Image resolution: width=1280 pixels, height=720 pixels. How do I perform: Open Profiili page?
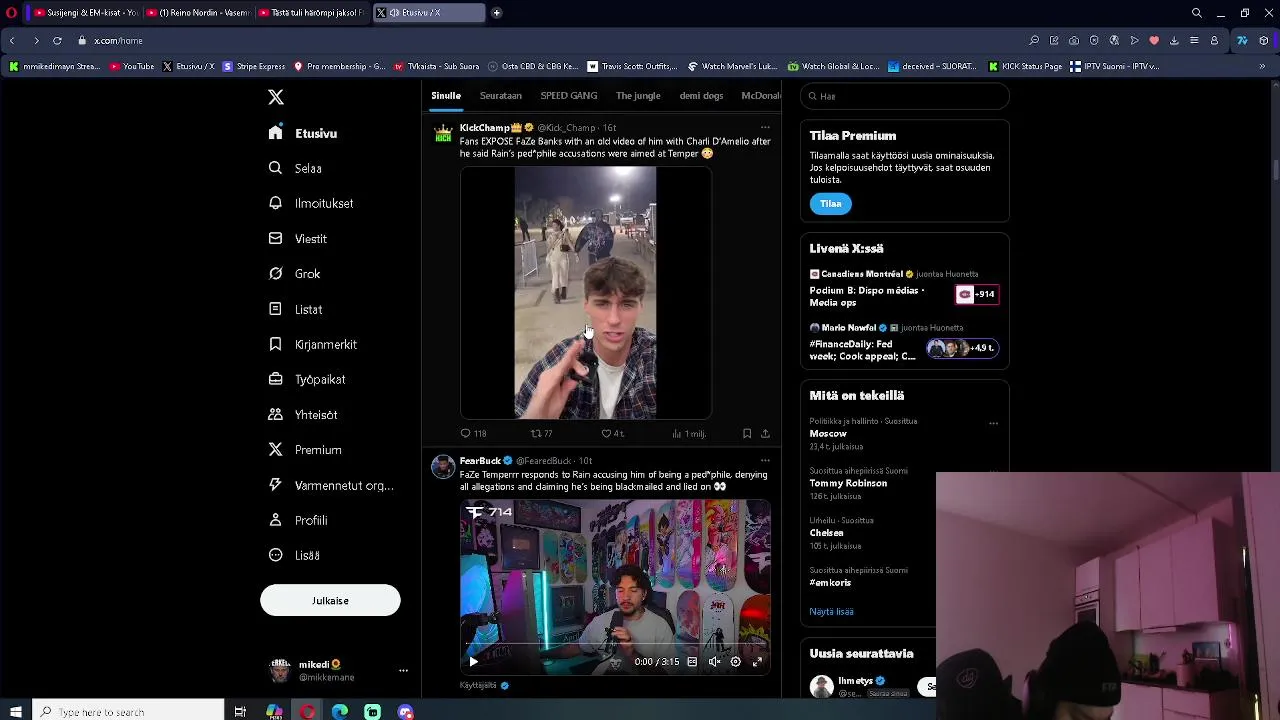(298, 520)
